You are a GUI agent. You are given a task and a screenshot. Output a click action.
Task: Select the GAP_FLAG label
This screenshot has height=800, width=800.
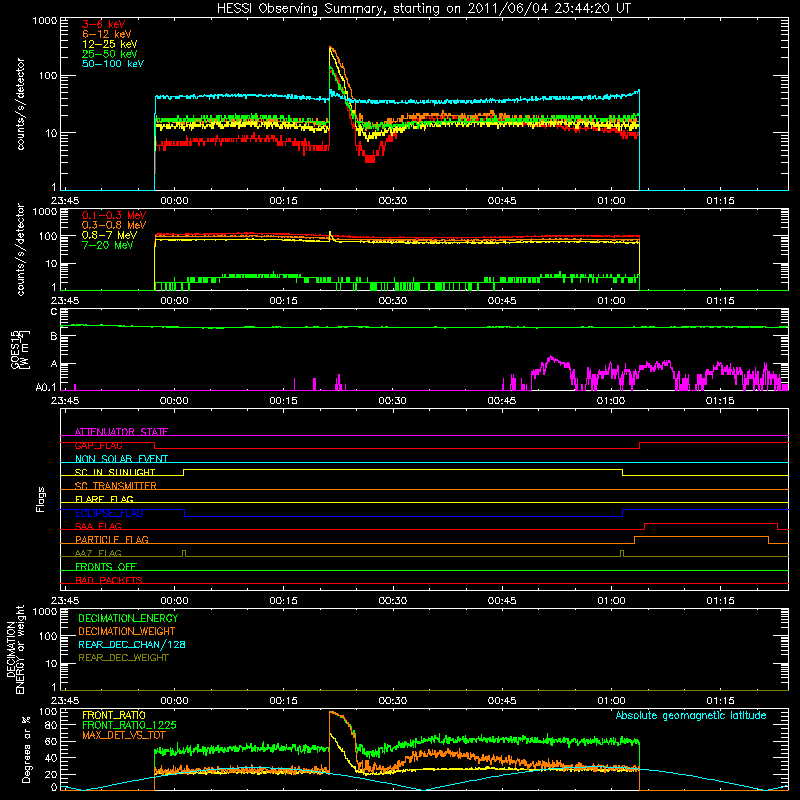(98, 445)
